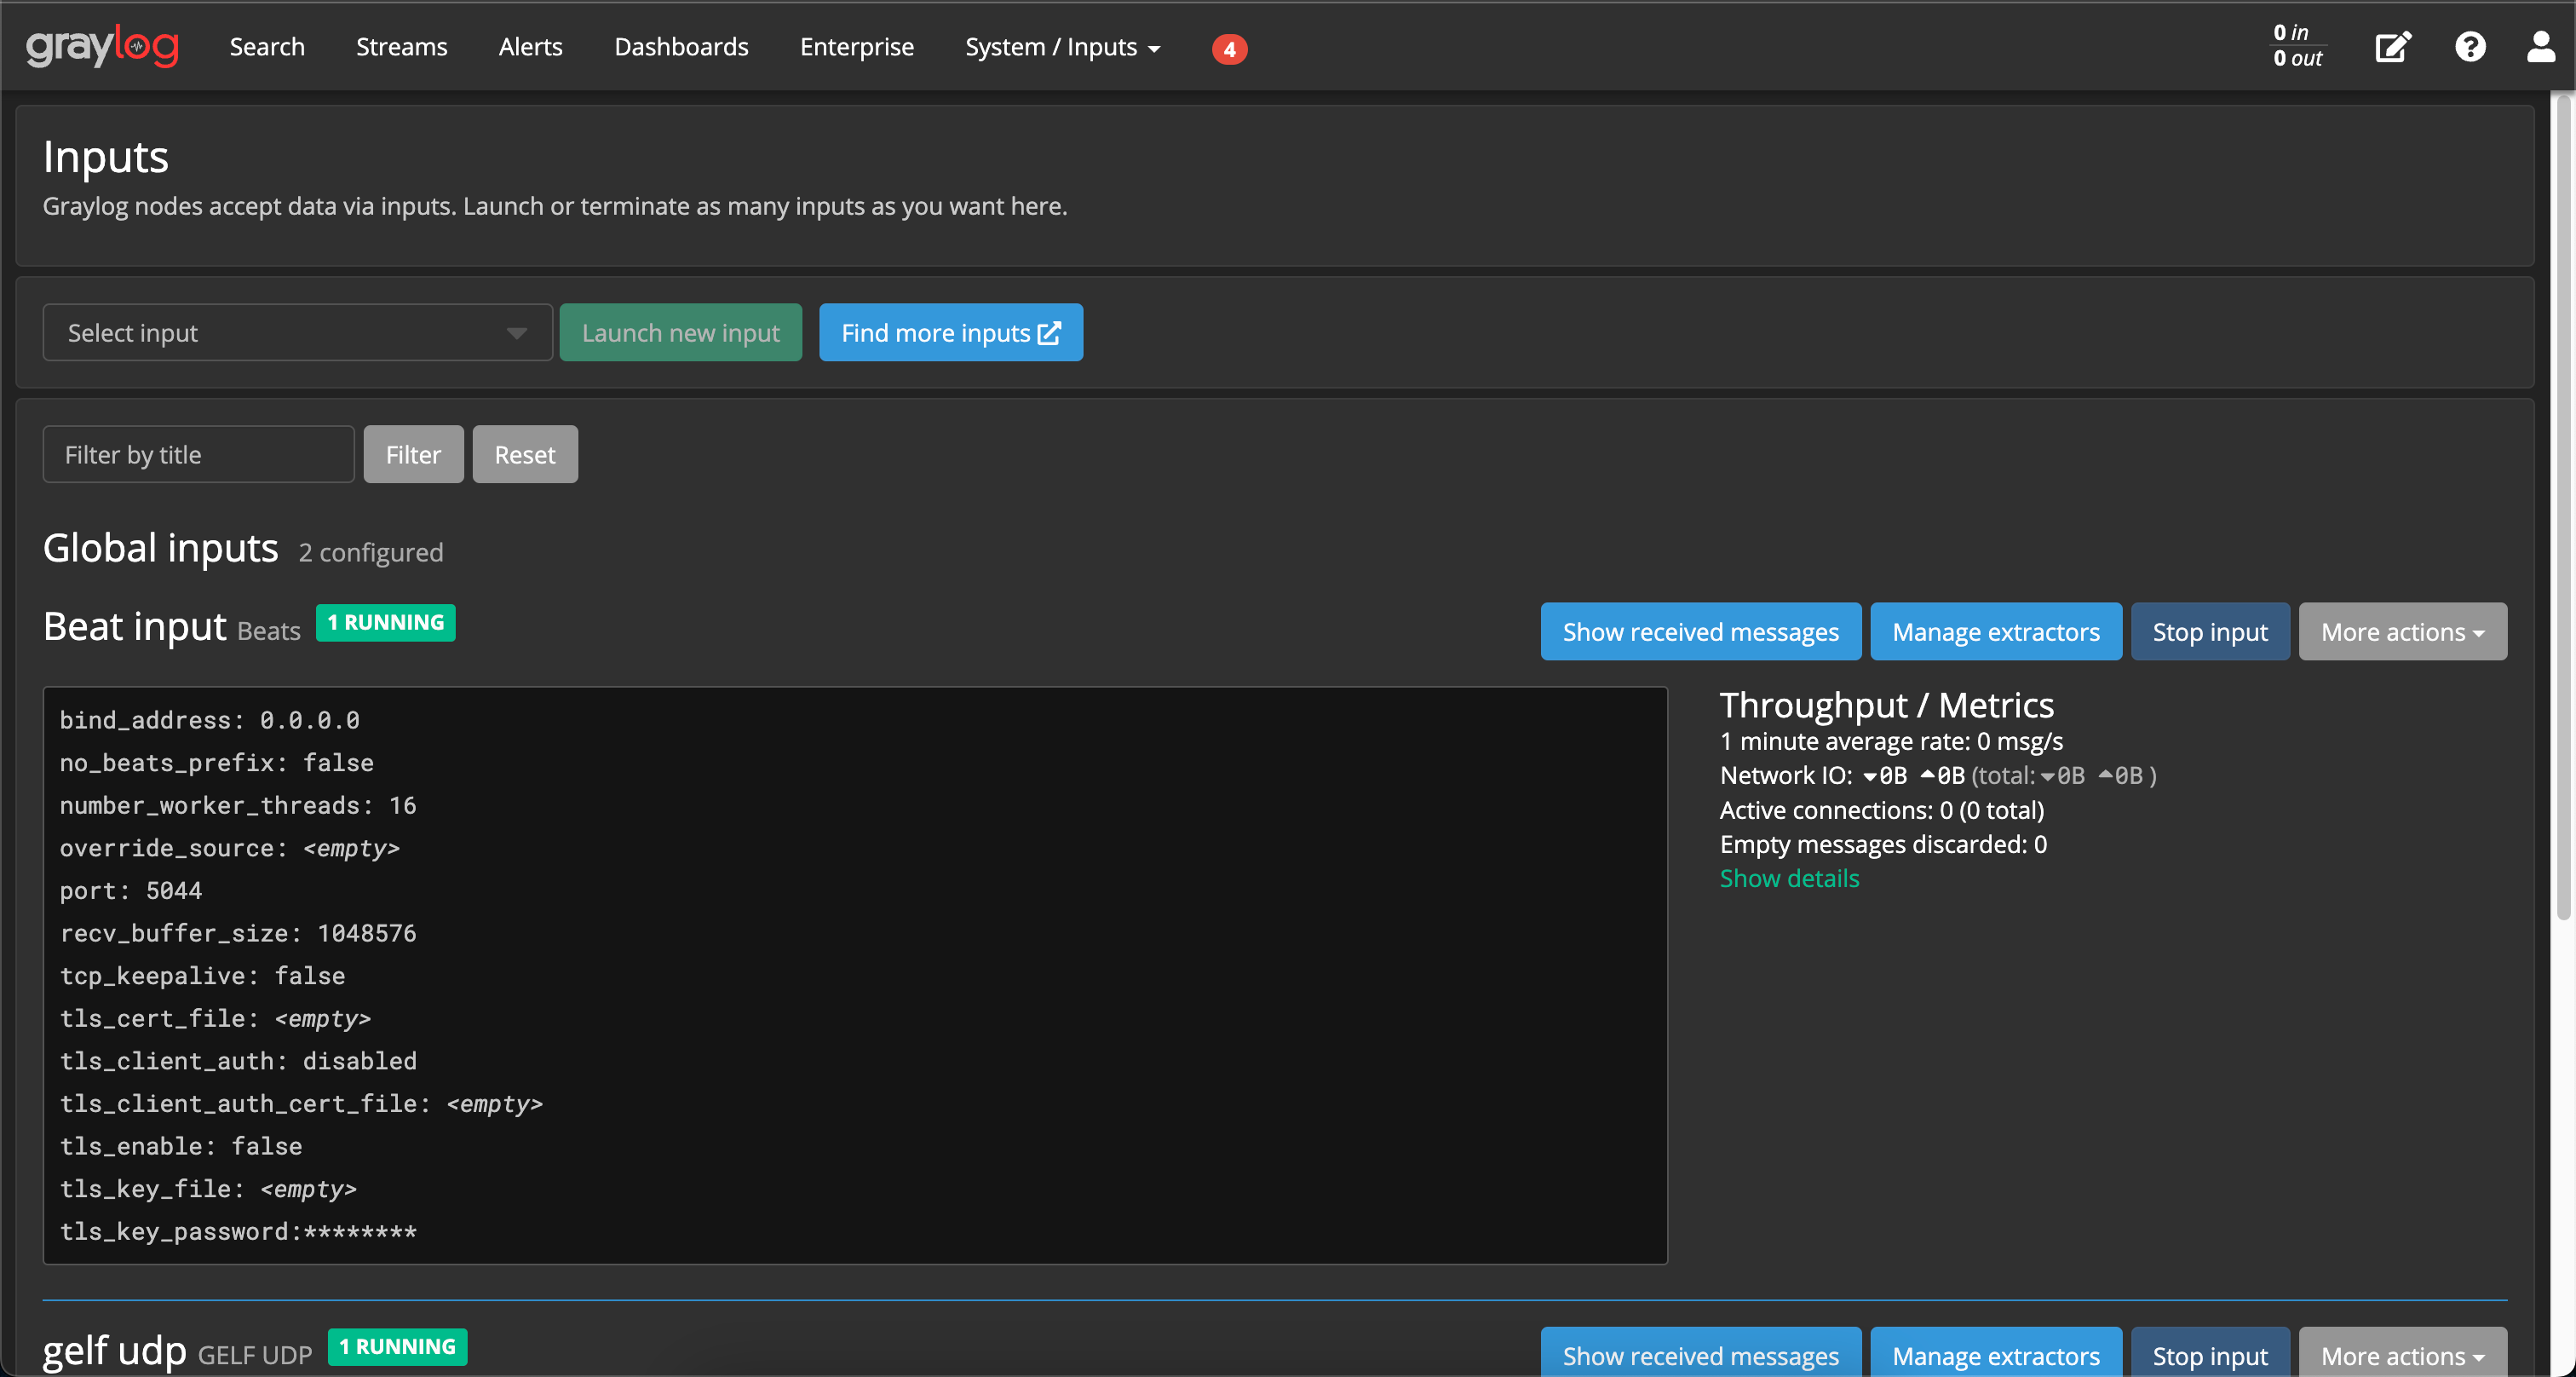Open the edit/compose icon in the top bar
2576x1377 pixels.
2392,46
